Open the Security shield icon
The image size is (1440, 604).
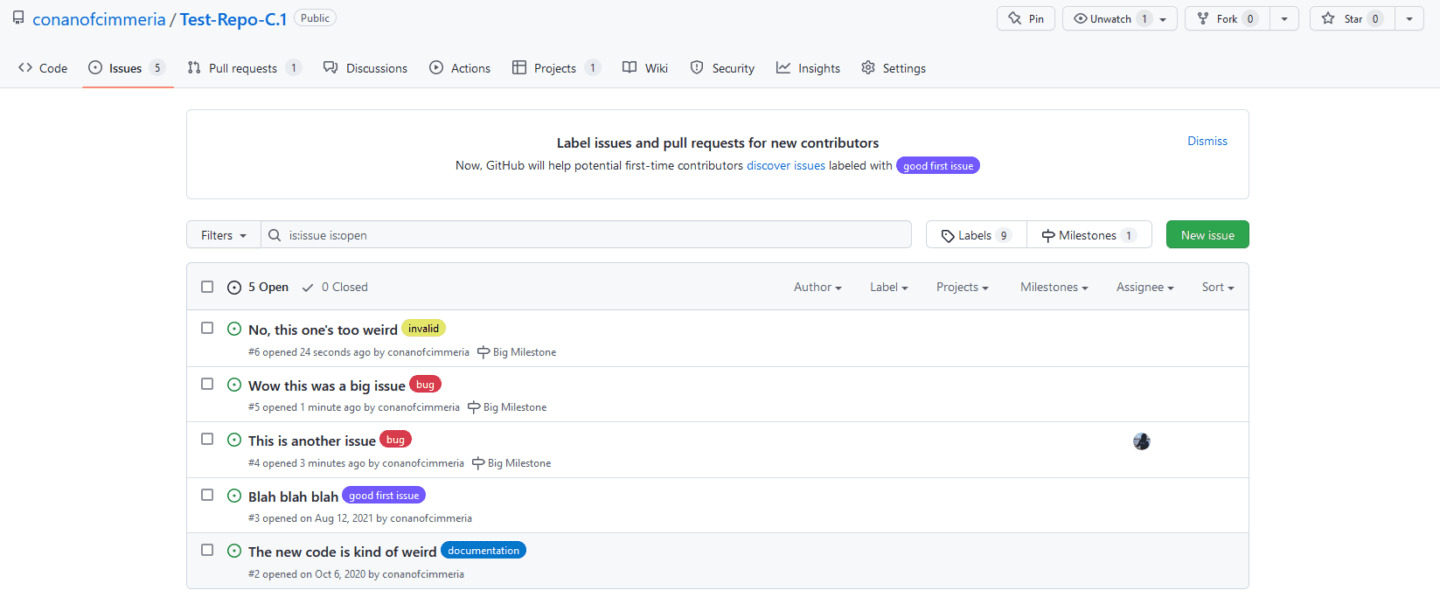click(696, 67)
